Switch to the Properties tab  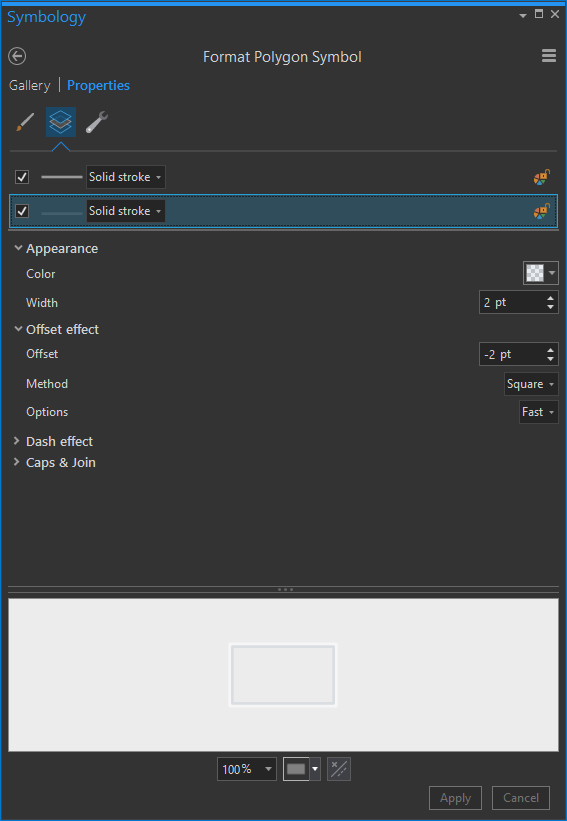pos(98,85)
